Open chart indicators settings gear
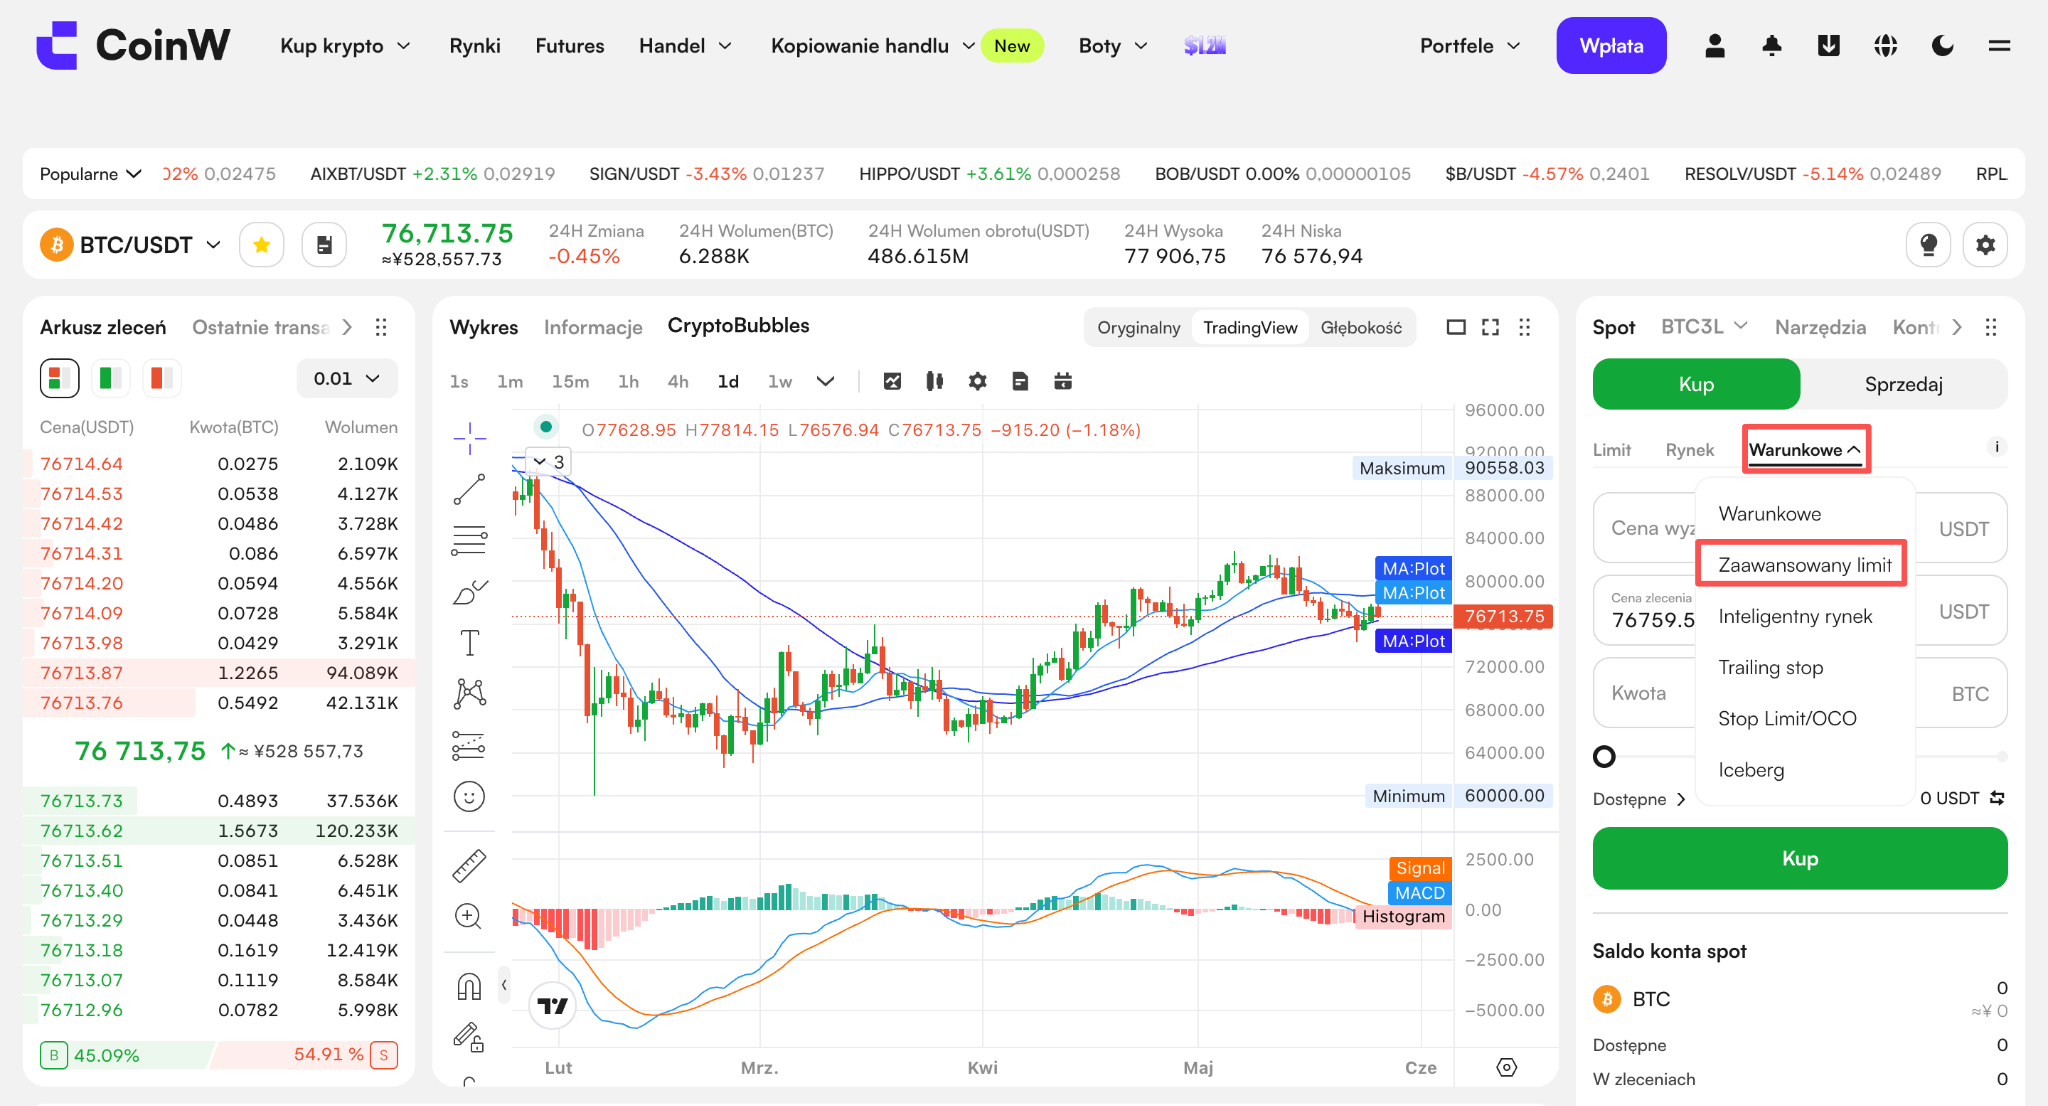The width and height of the screenshot is (2048, 1106). tap(977, 381)
